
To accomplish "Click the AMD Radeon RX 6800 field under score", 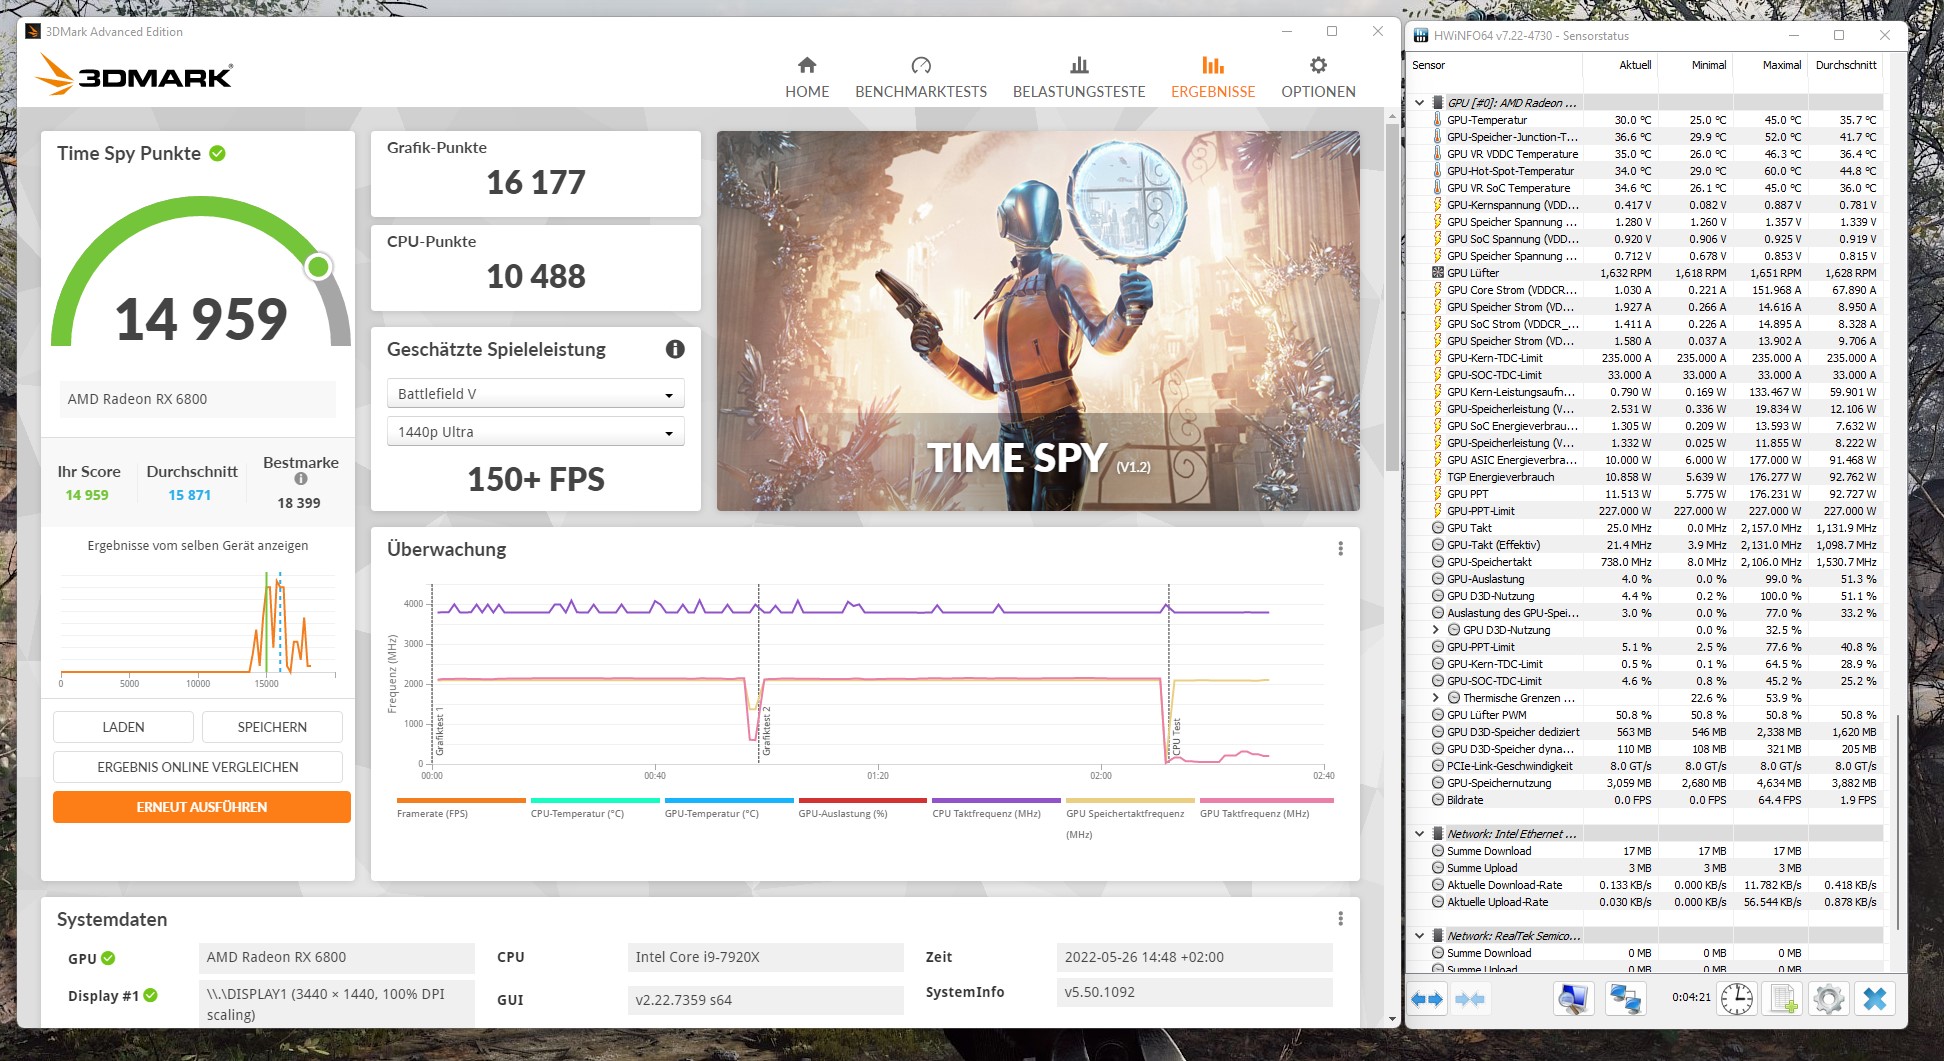I will tap(197, 399).
